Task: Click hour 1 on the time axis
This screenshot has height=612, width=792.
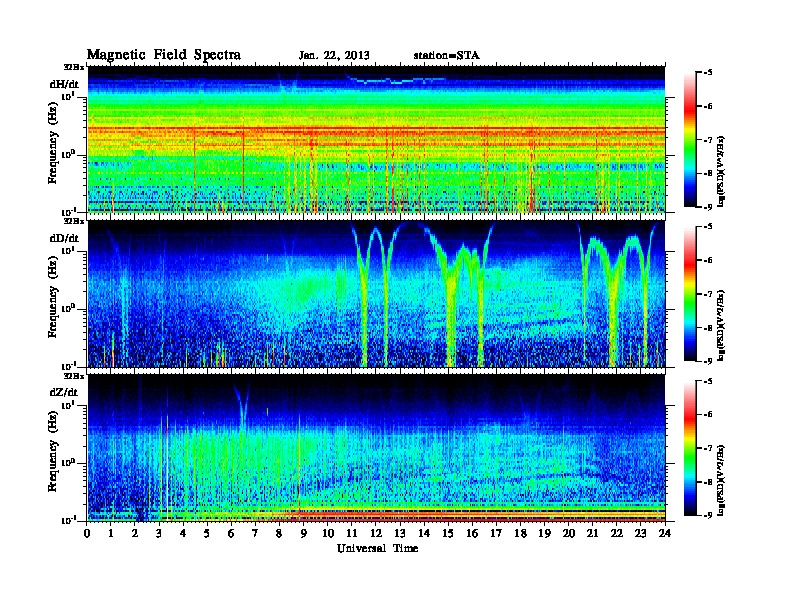Action: (x=111, y=533)
